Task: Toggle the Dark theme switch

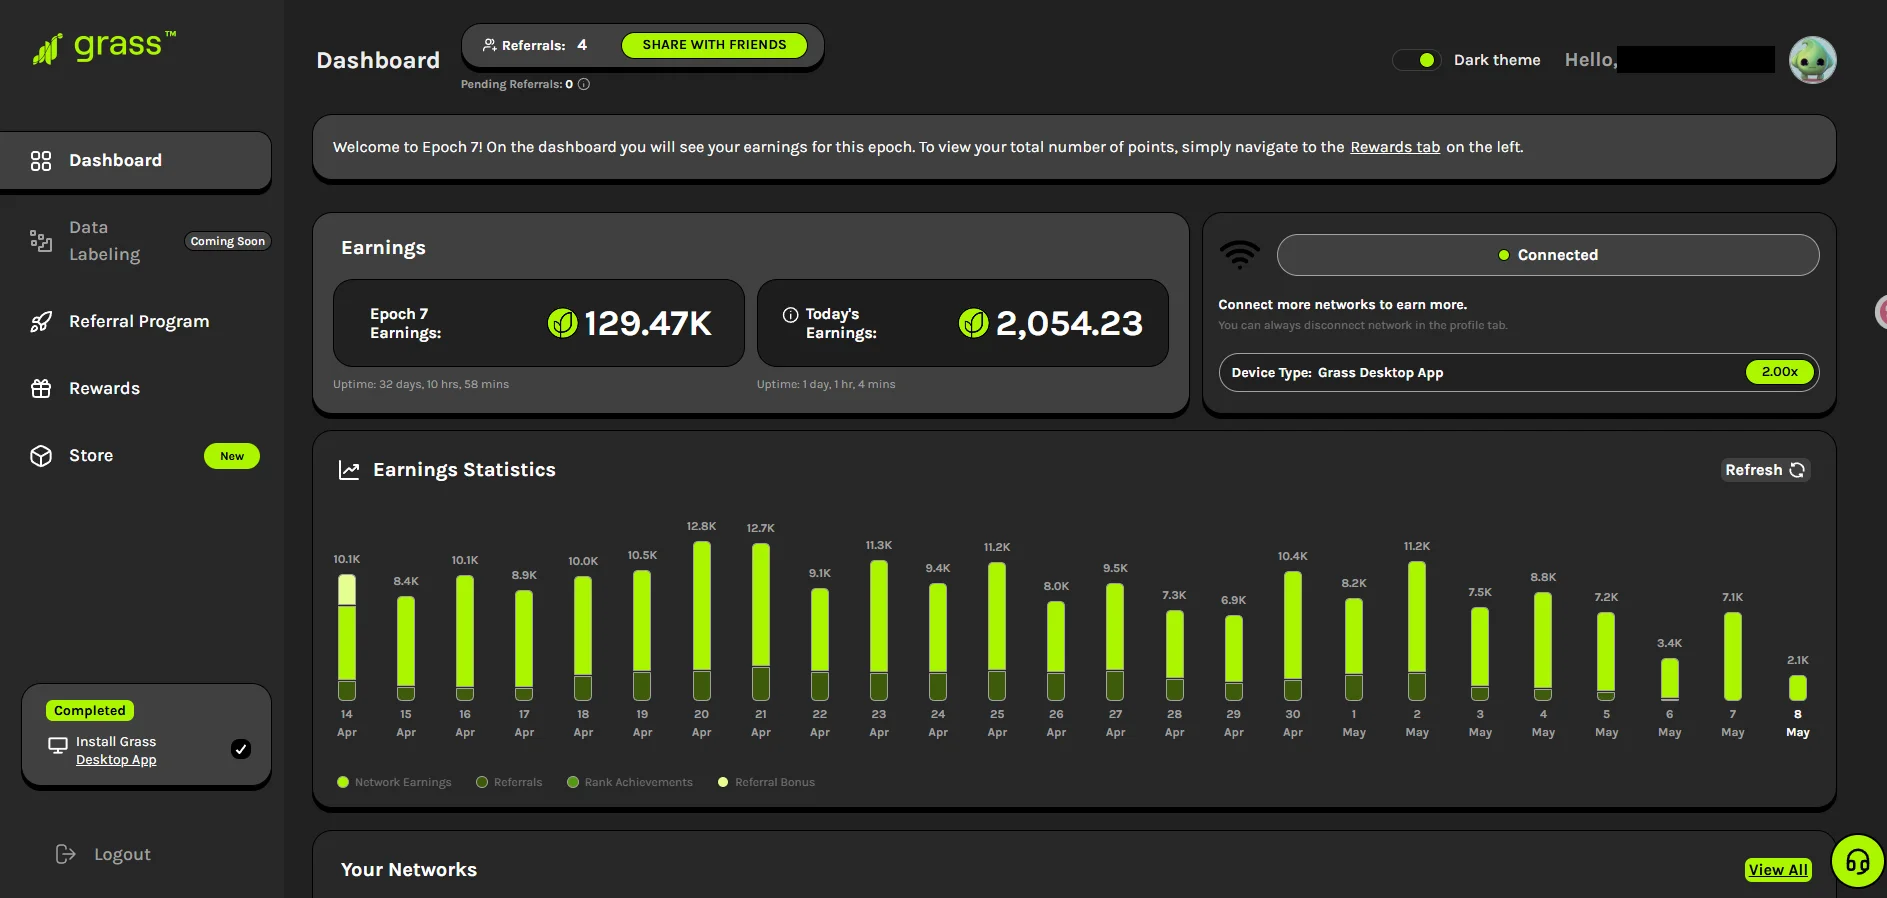Action: (x=1418, y=60)
